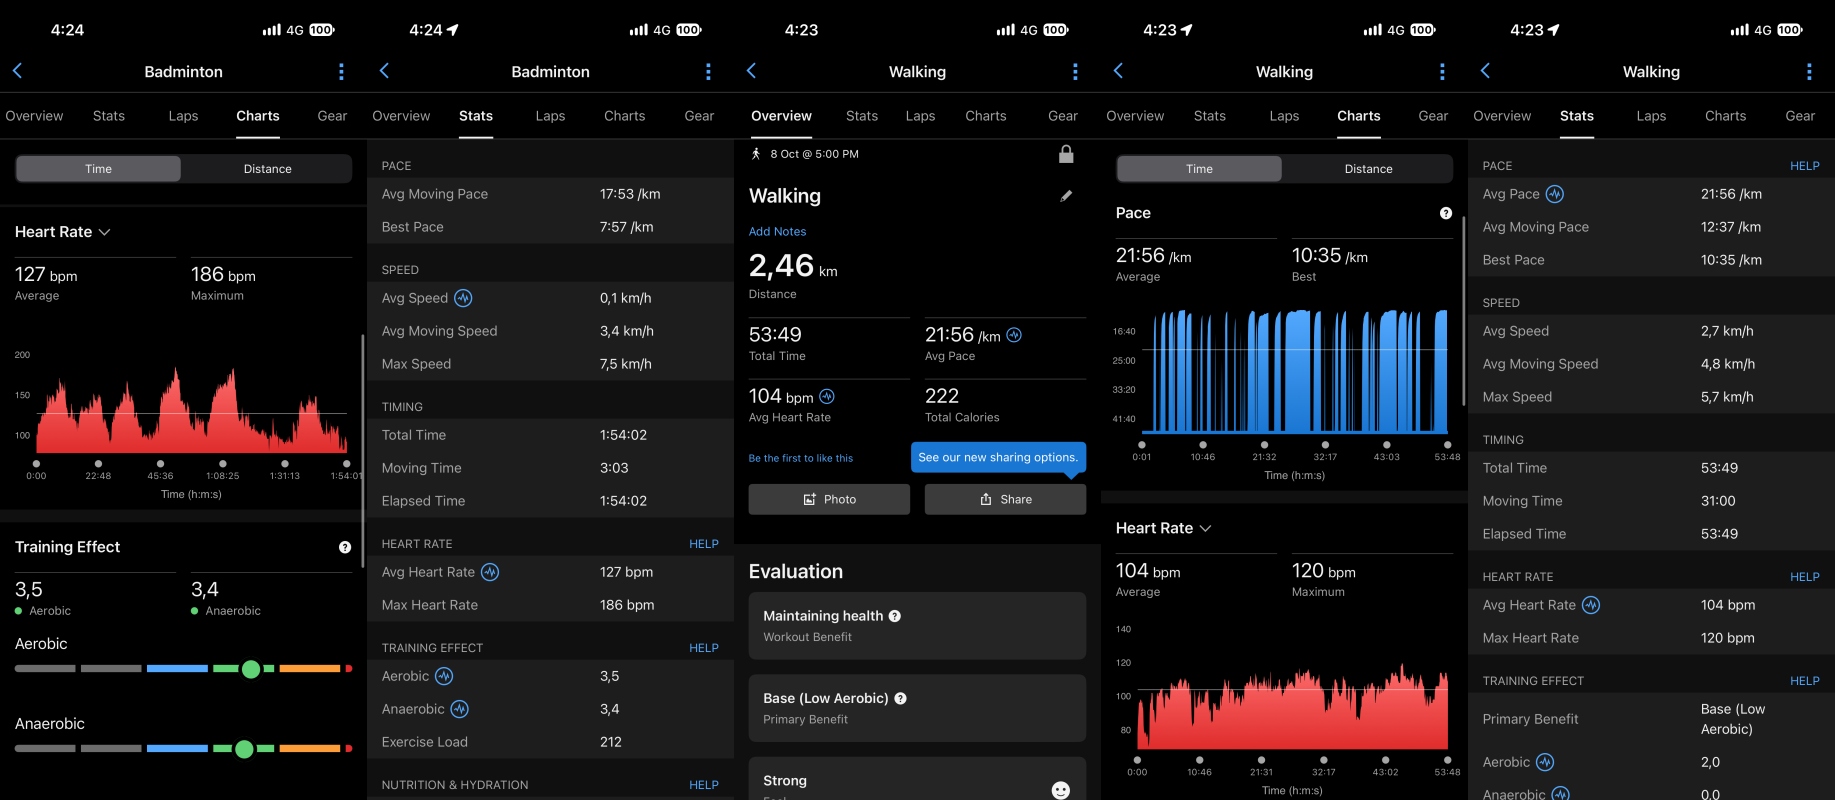
Task: Tap the Anaerobic training effect slider dot
Action: tap(244, 749)
